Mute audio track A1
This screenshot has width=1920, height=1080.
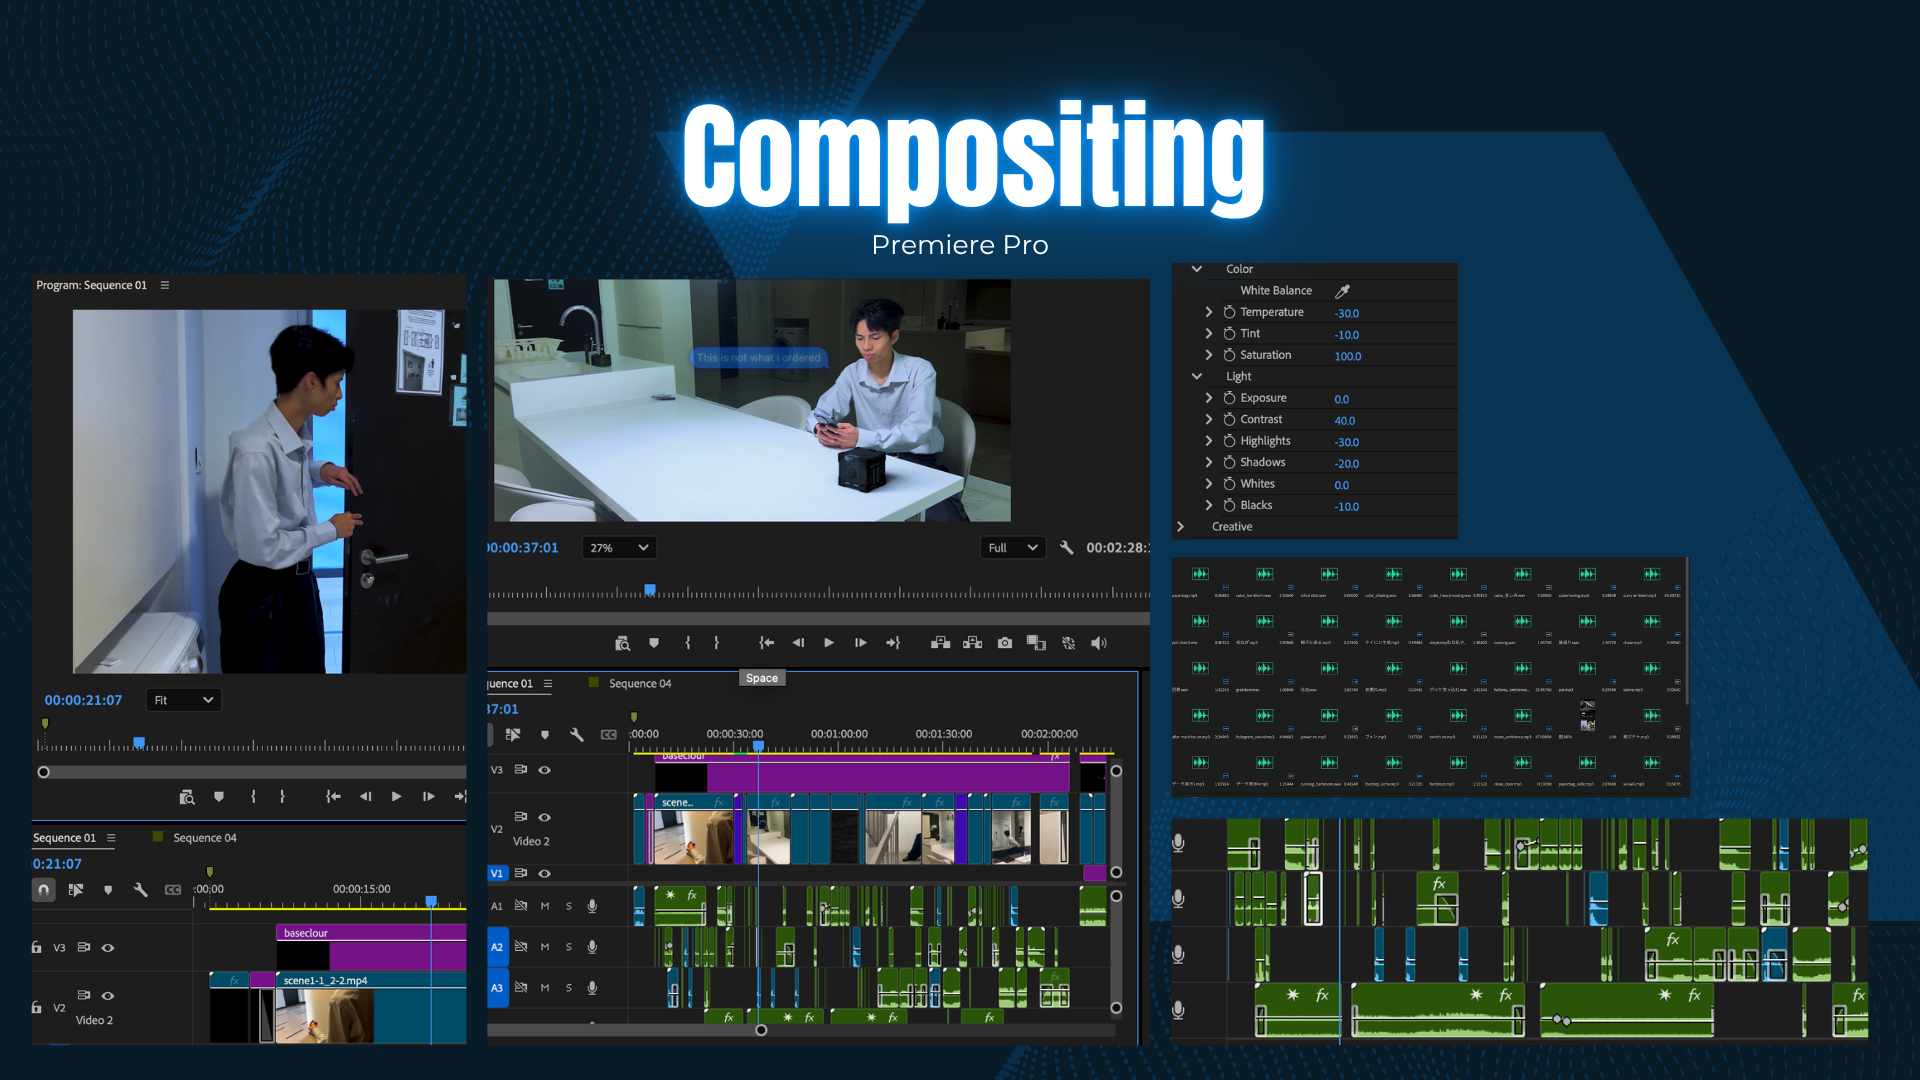click(x=545, y=906)
